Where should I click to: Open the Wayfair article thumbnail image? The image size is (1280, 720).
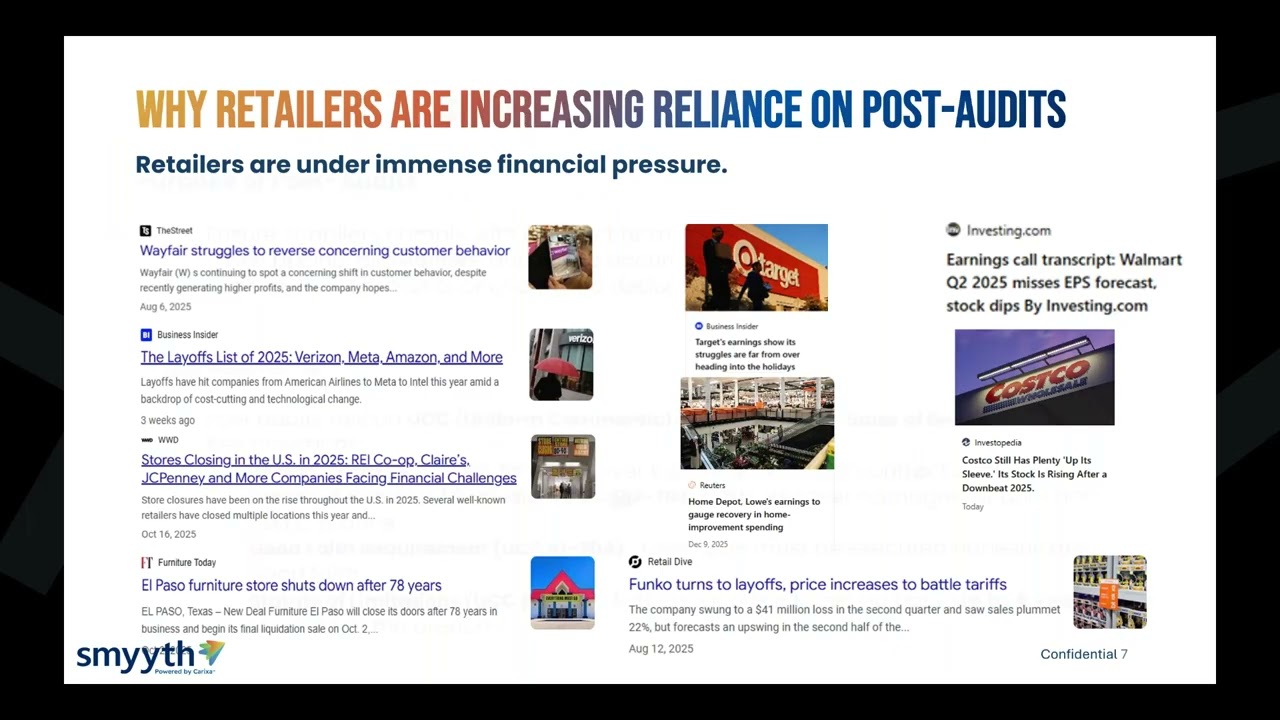(560, 257)
